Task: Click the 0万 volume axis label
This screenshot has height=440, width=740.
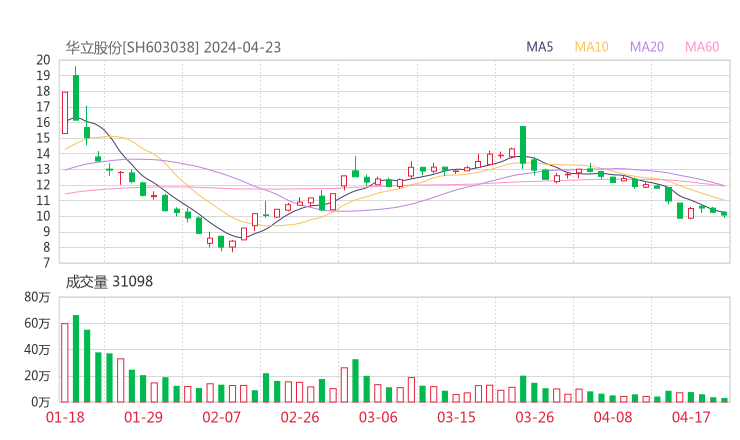Action: tap(41, 402)
